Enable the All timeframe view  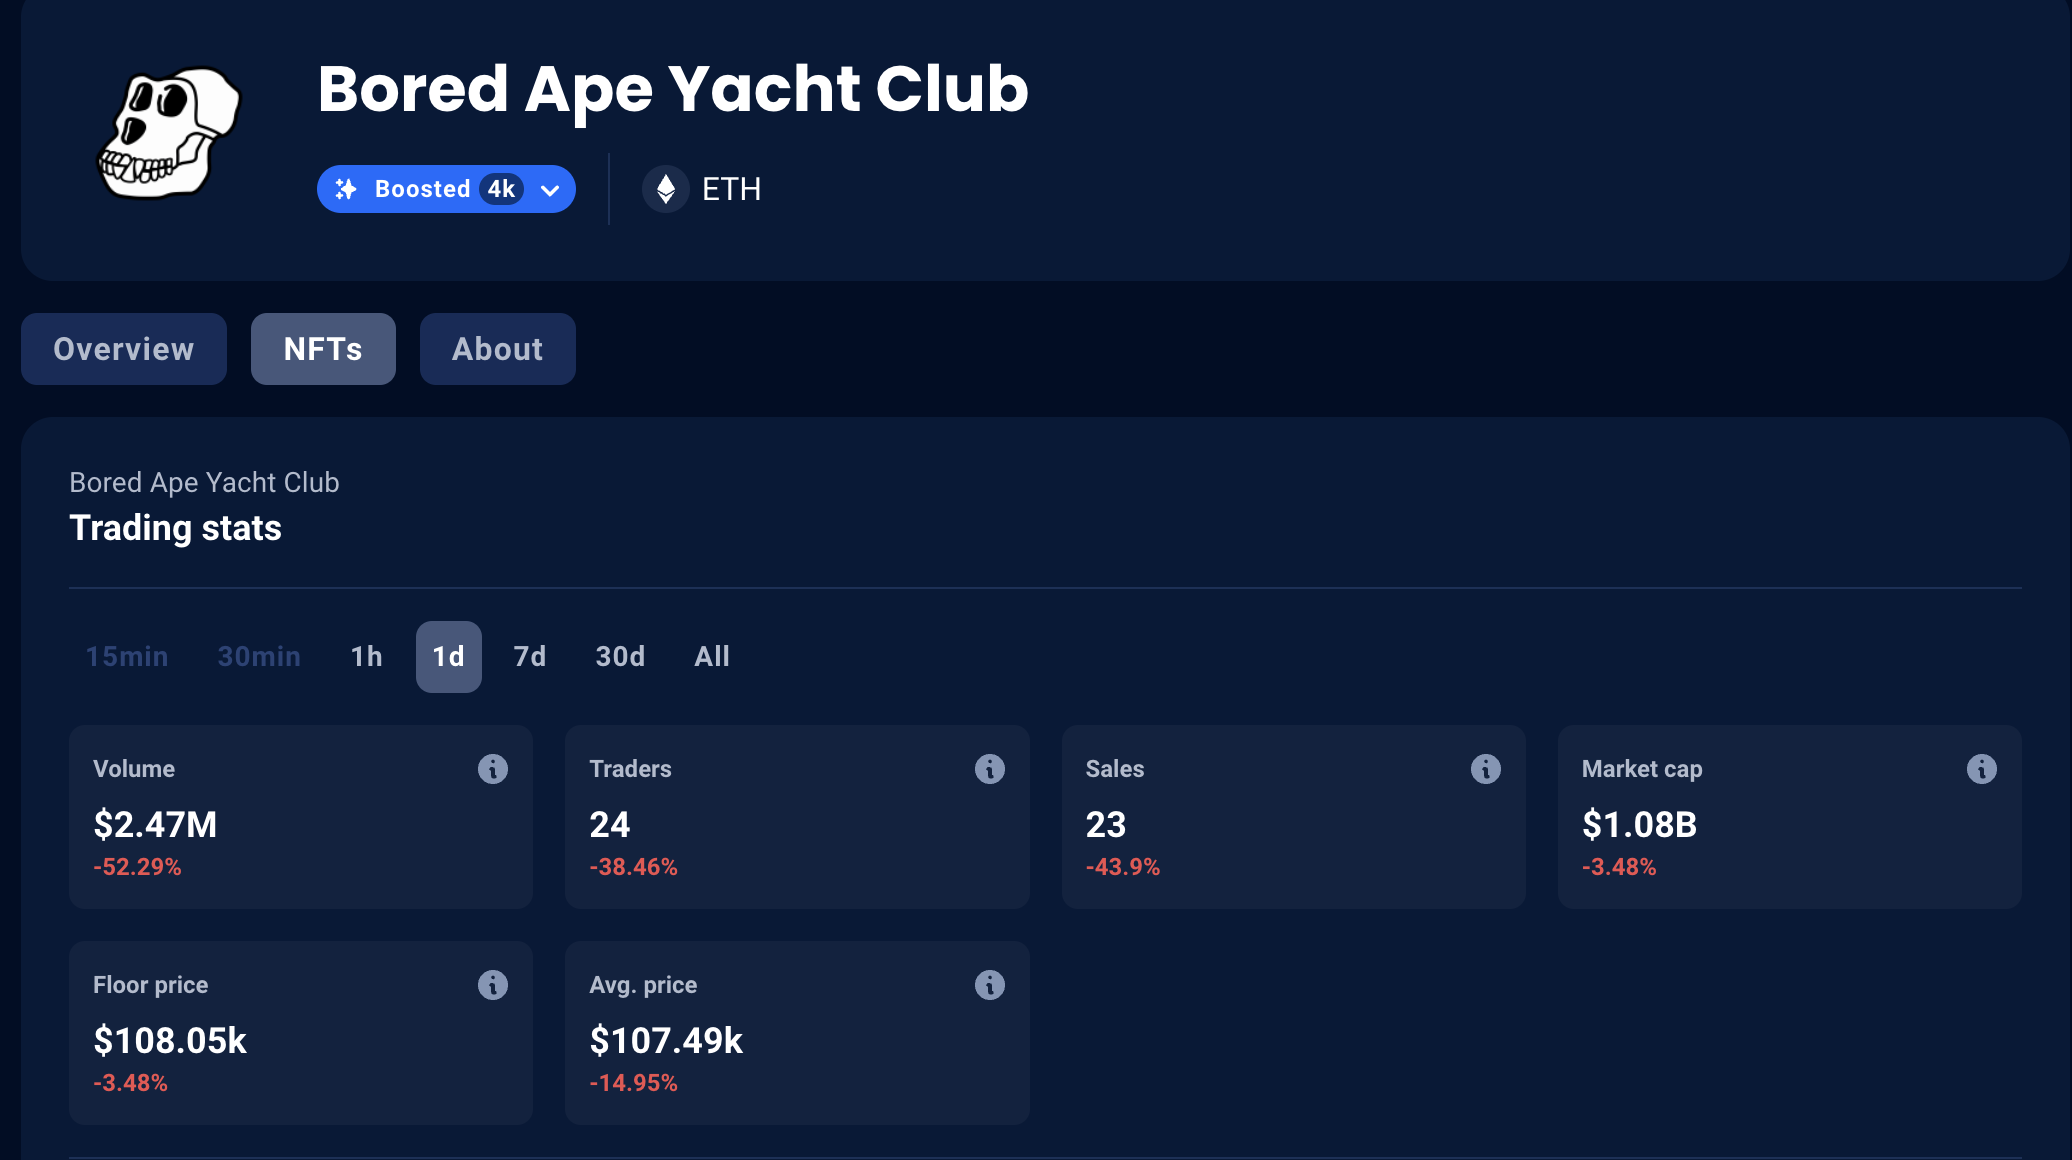click(x=712, y=656)
